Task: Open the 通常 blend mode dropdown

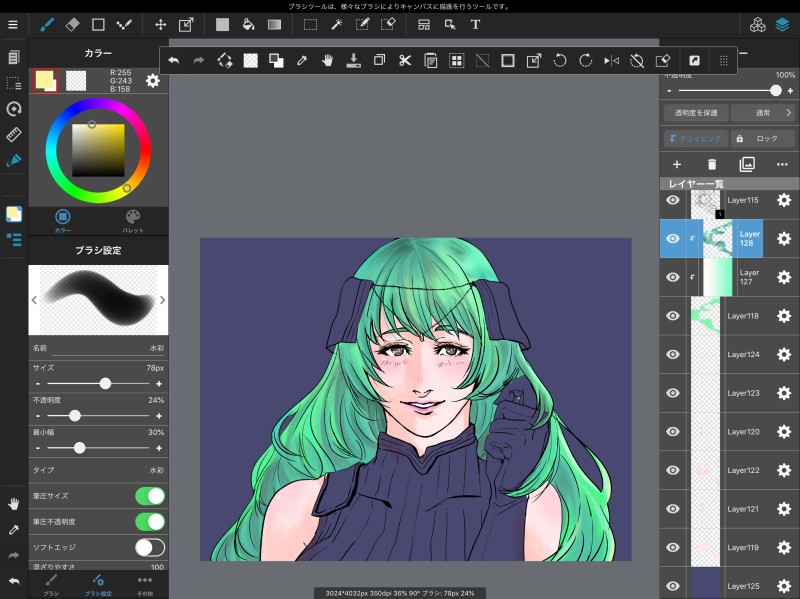Action: [x=763, y=113]
